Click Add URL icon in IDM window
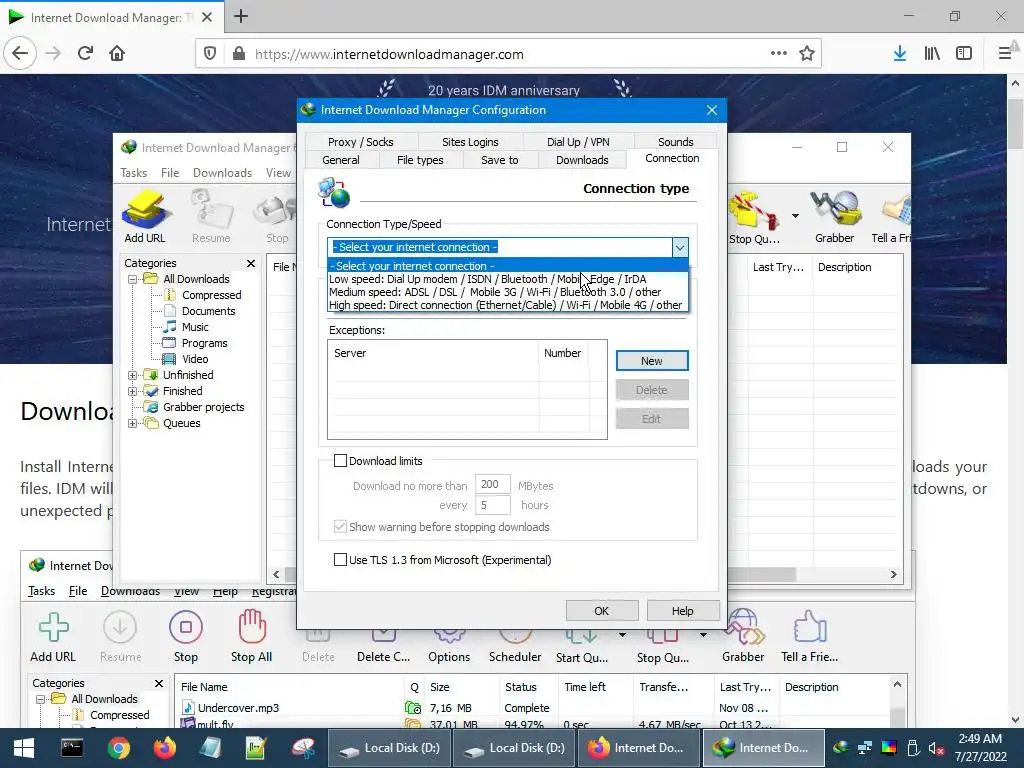Viewport: 1024px width, 768px height. 145,210
